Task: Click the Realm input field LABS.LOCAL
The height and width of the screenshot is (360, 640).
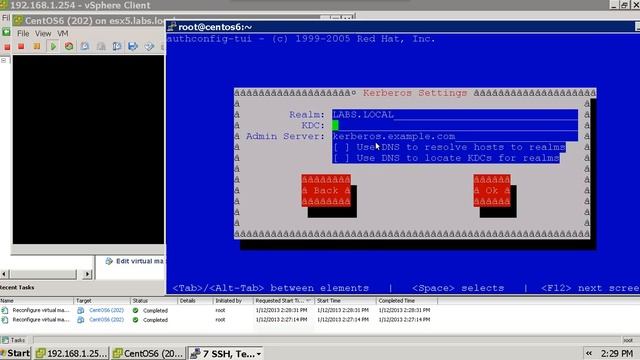Action: pyautogui.click(x=455, y=115)
